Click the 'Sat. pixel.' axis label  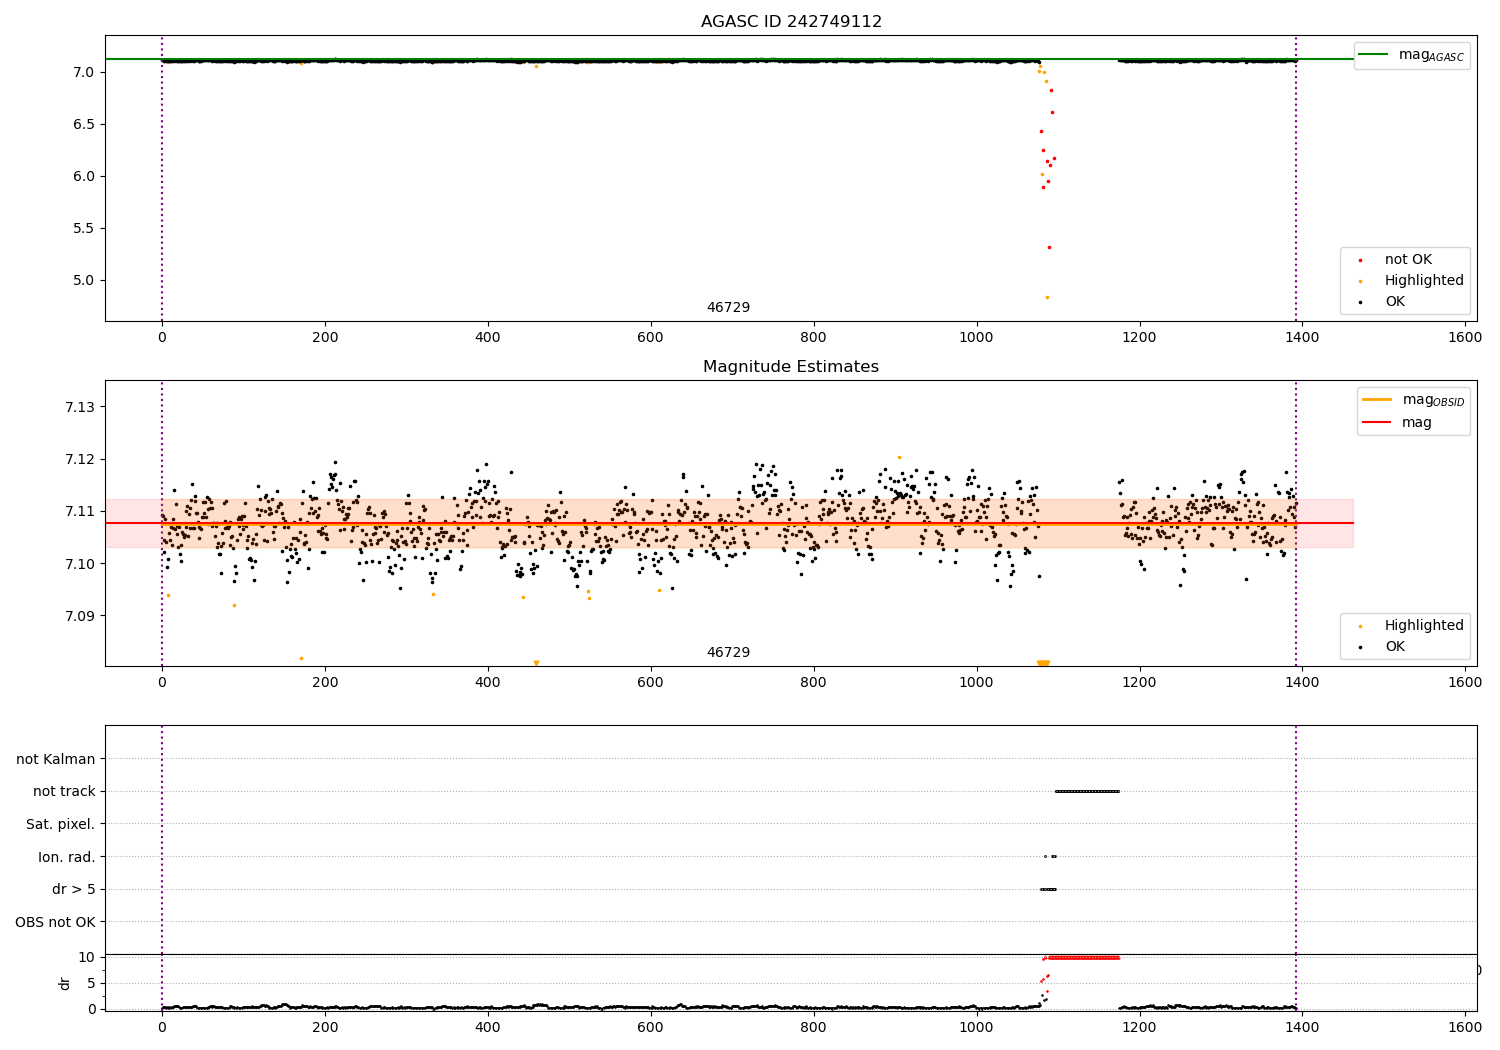61,824
